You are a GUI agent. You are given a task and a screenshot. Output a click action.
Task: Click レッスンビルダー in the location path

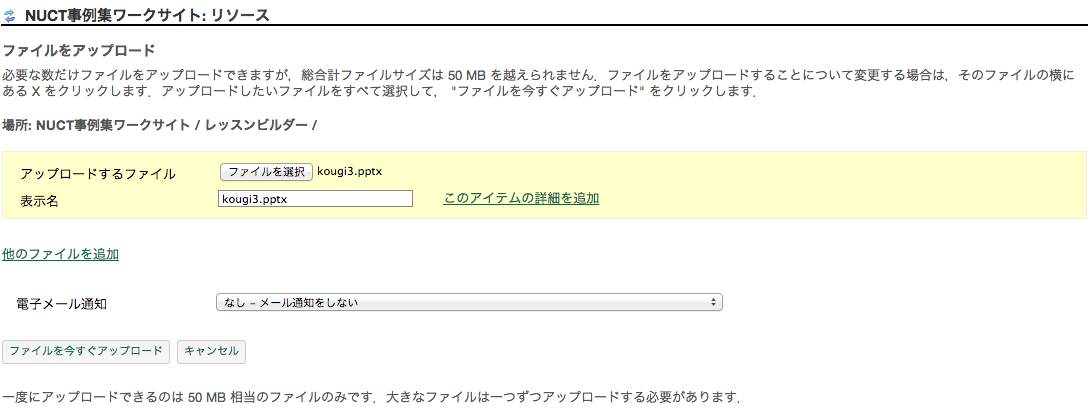pos(258,125)
